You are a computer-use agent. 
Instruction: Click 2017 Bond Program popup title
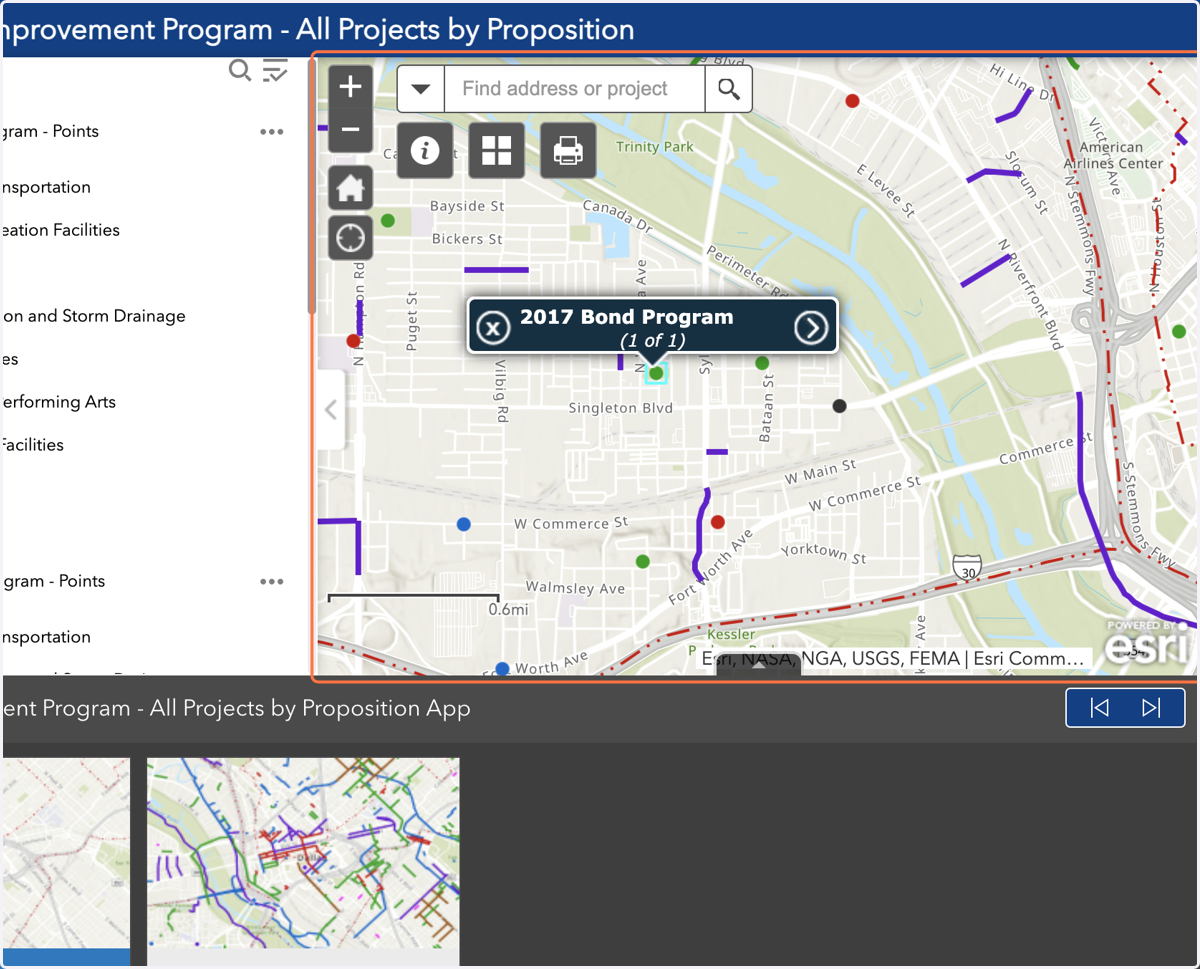626,317
